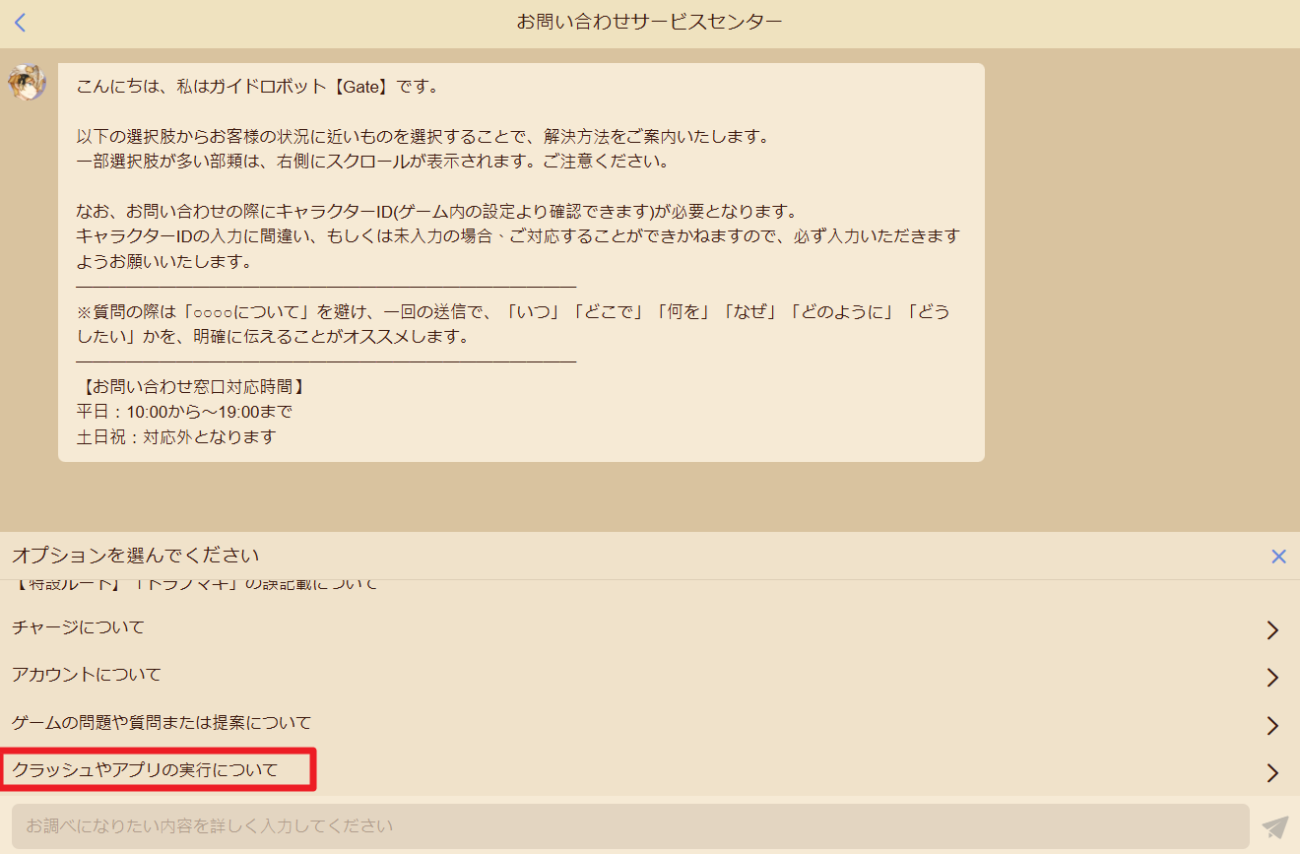The image size is (1300, 854).
Task: Focus the お調べになりたい内容 message input field
Action: pyautogui.click(x=630, y=826)
